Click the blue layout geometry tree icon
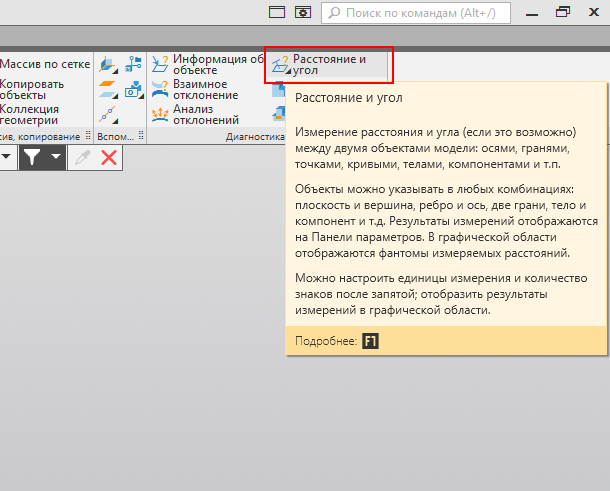Screen dimensions: 610x491 133,64
